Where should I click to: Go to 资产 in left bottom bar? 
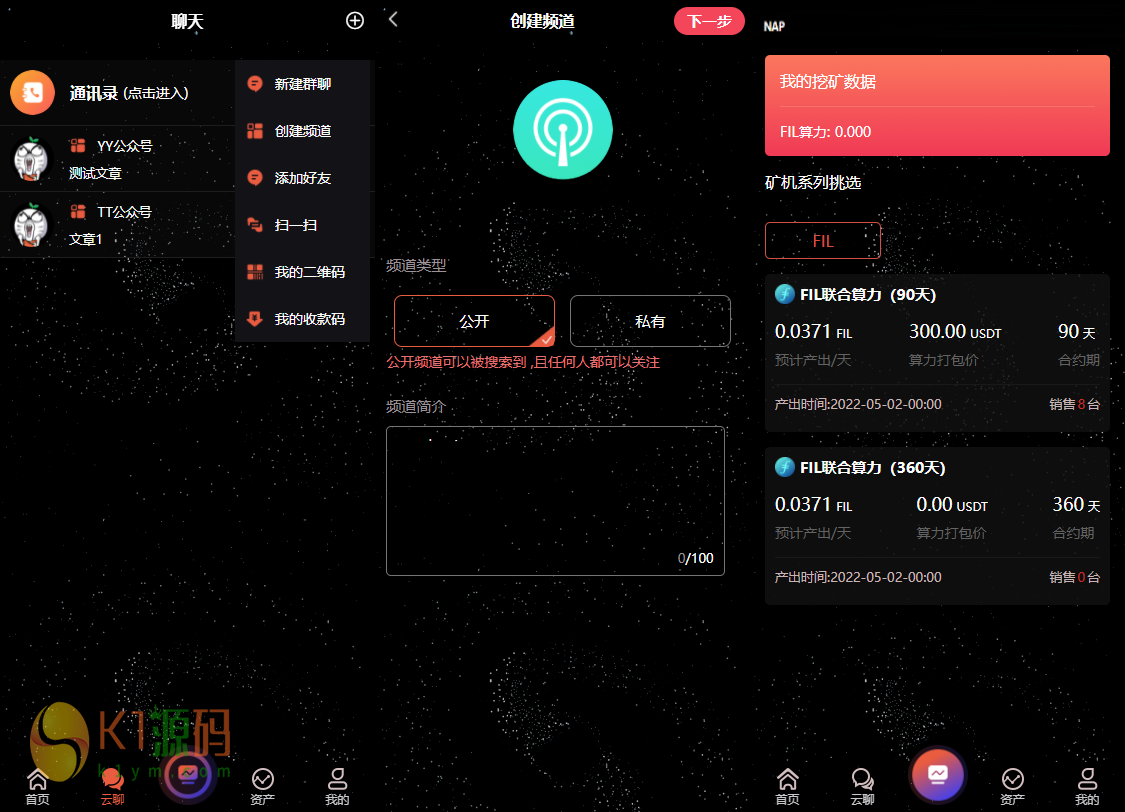(x=263, y=787)
